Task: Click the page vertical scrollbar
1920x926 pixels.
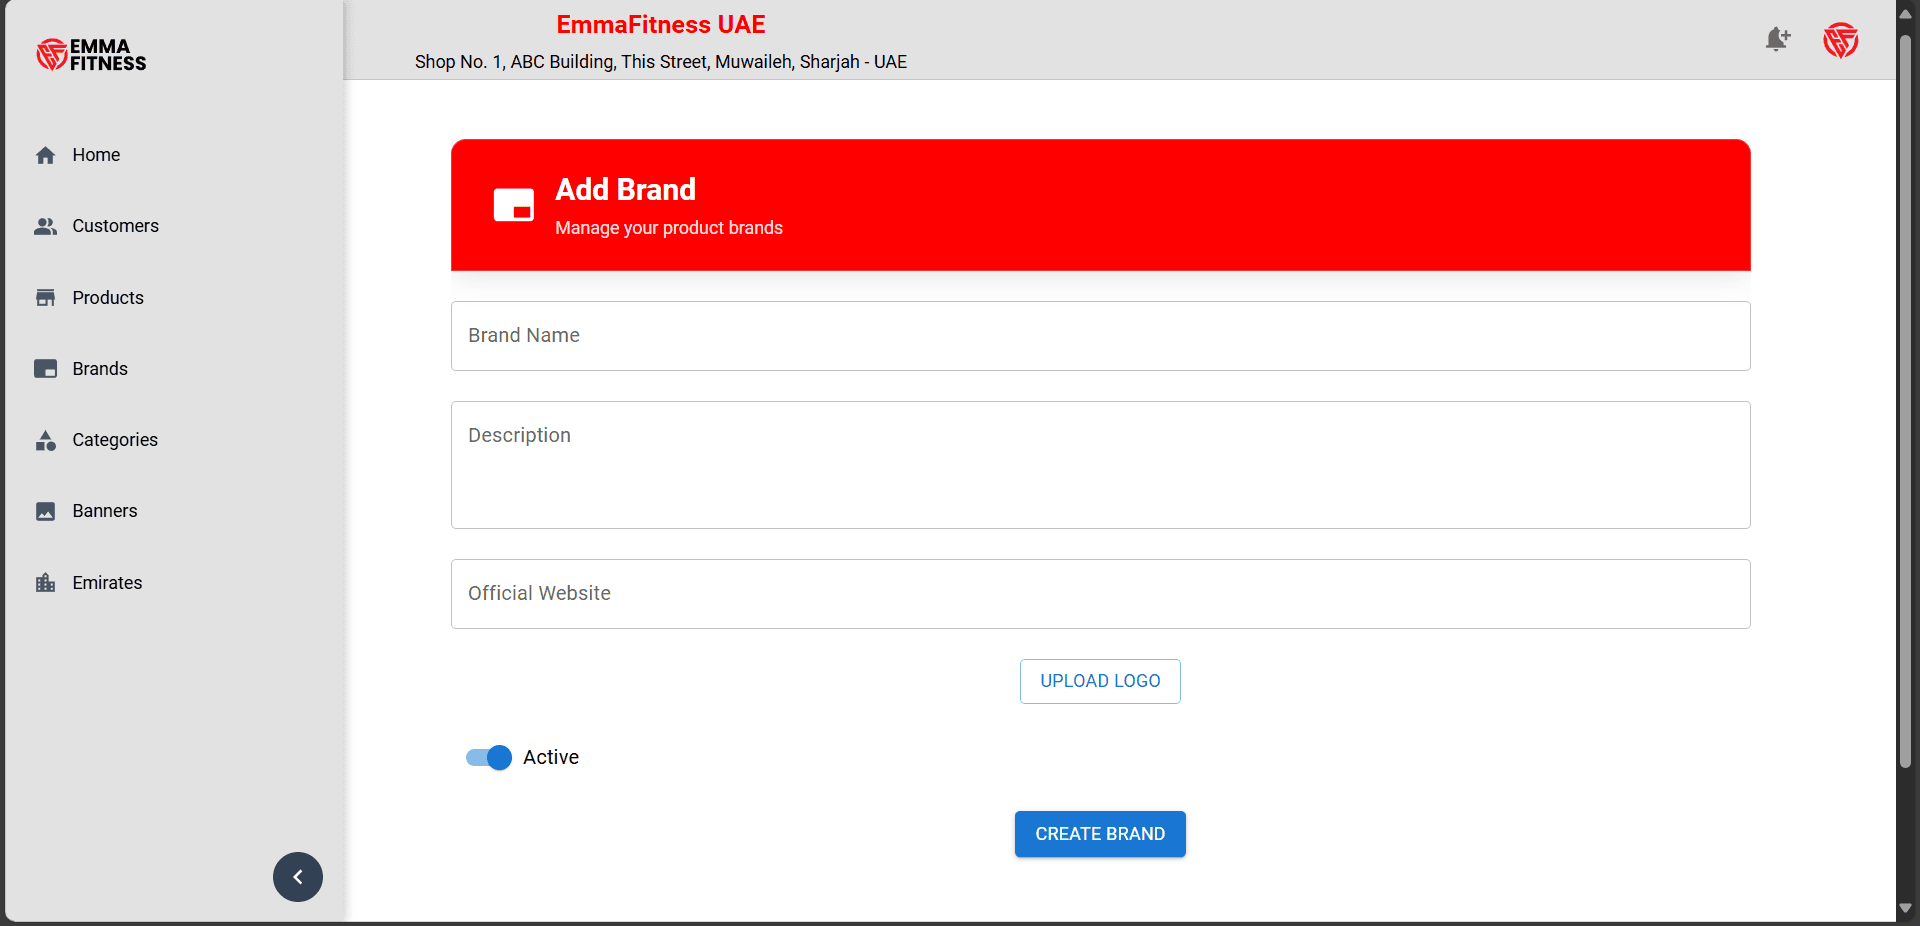Action: 1906,400
